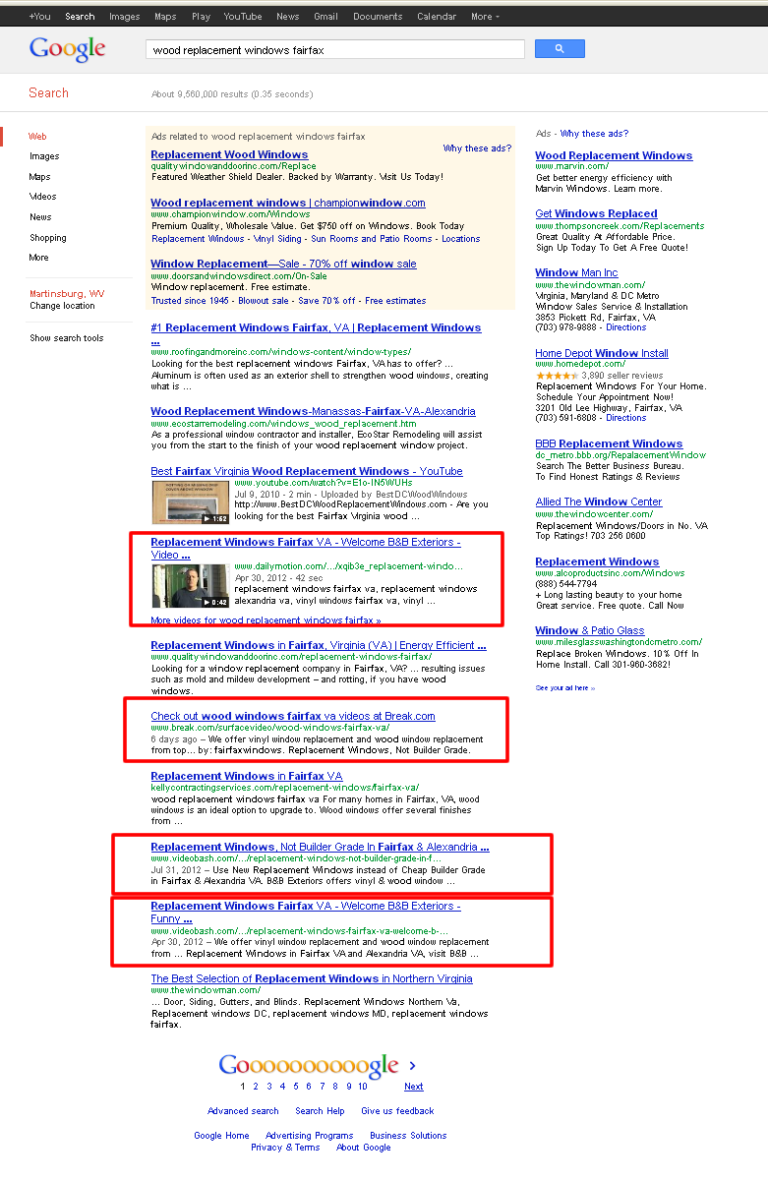Open Gmail from the top navigation bar

pos(326,17)
